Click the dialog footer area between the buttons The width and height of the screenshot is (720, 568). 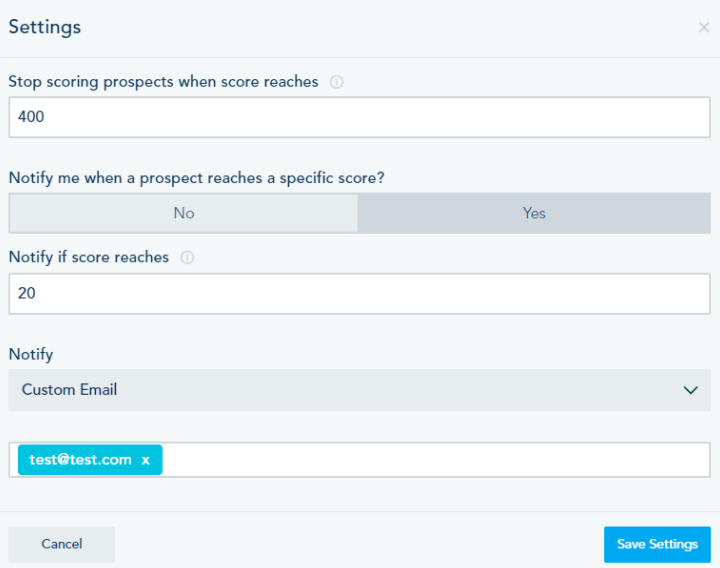coord(359,544)
